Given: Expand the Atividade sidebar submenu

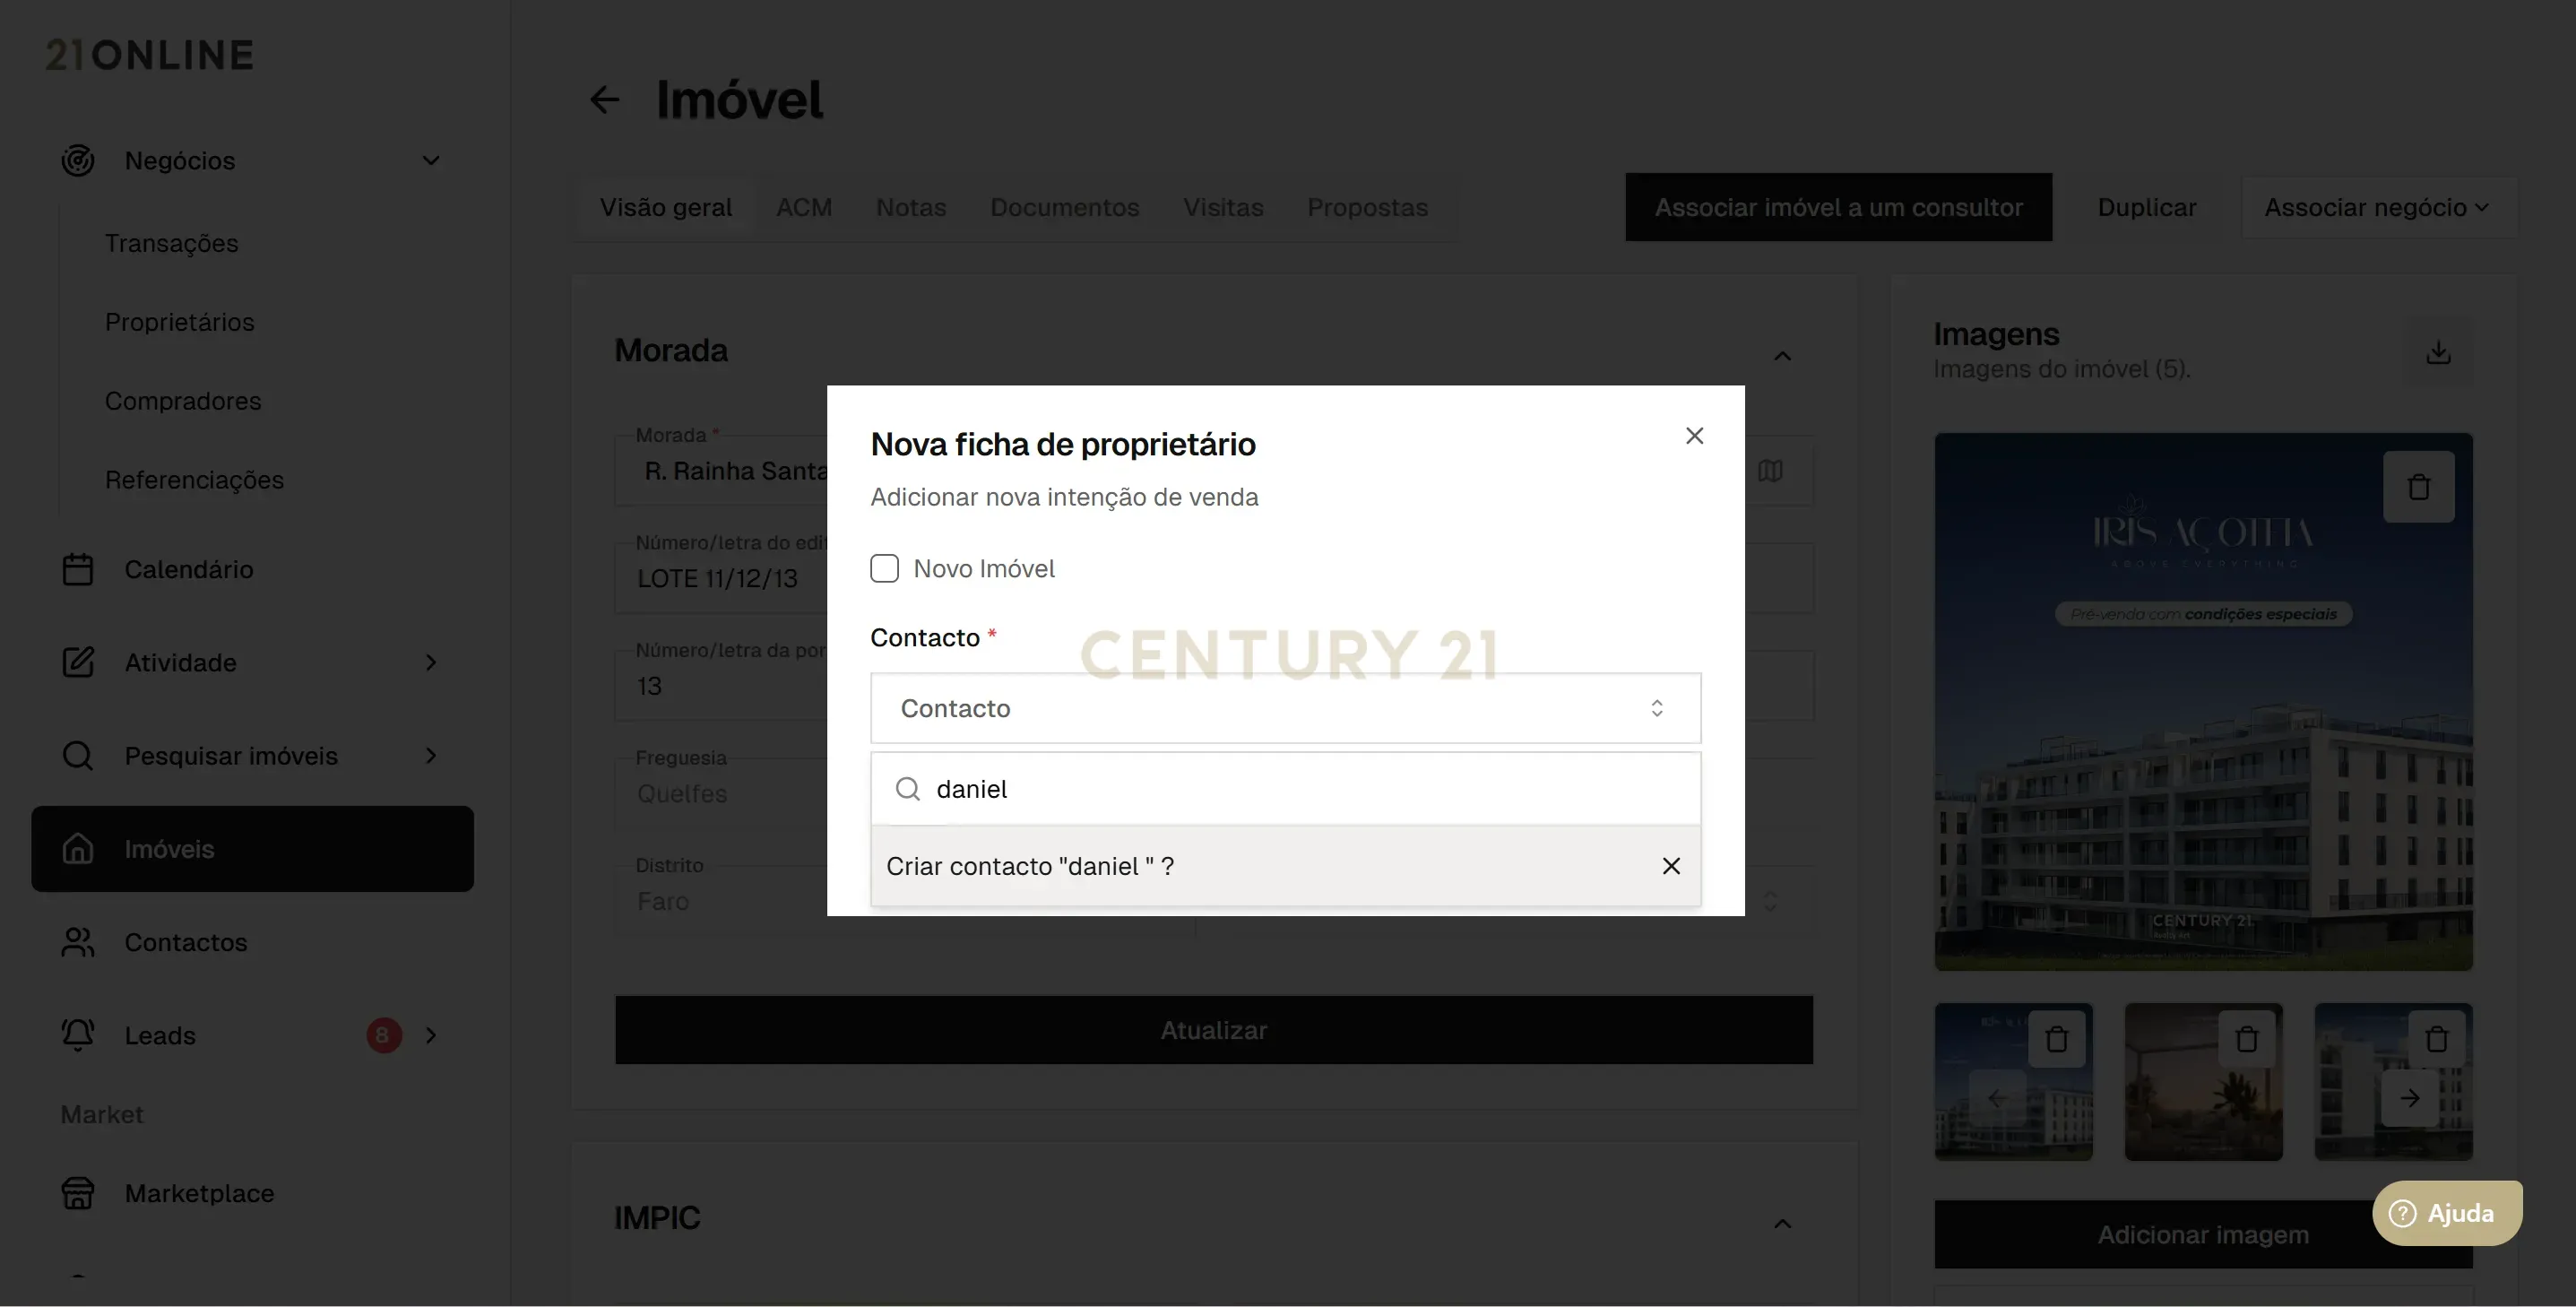Looking at the screenshot, I should click(x=431, y=662).
